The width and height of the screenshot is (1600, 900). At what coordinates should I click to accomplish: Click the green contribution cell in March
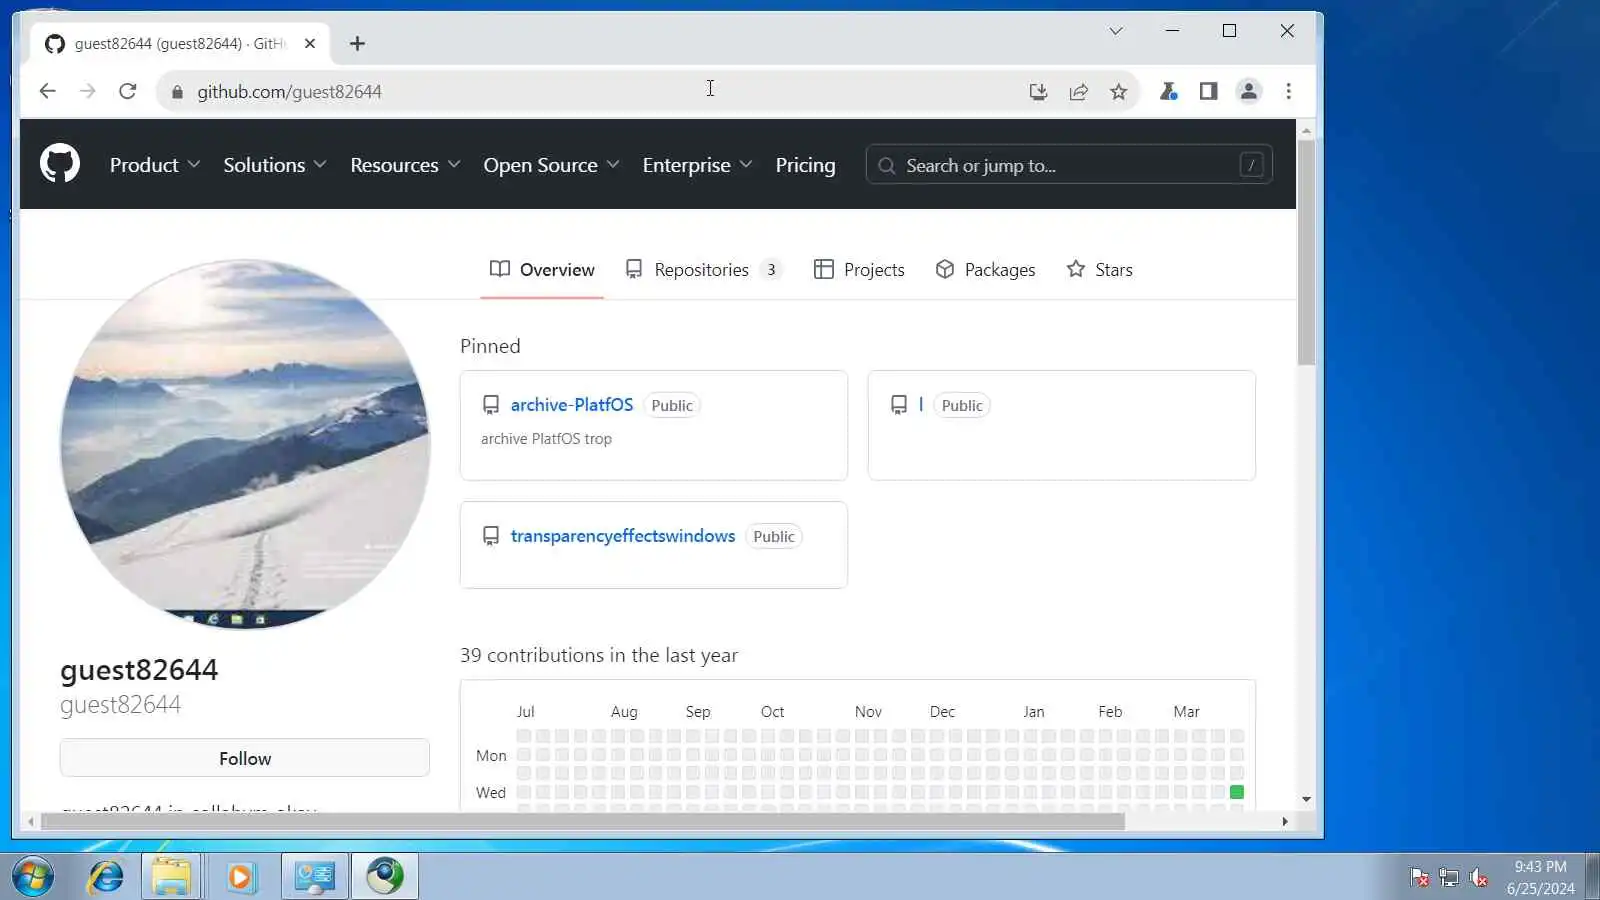1237,792
